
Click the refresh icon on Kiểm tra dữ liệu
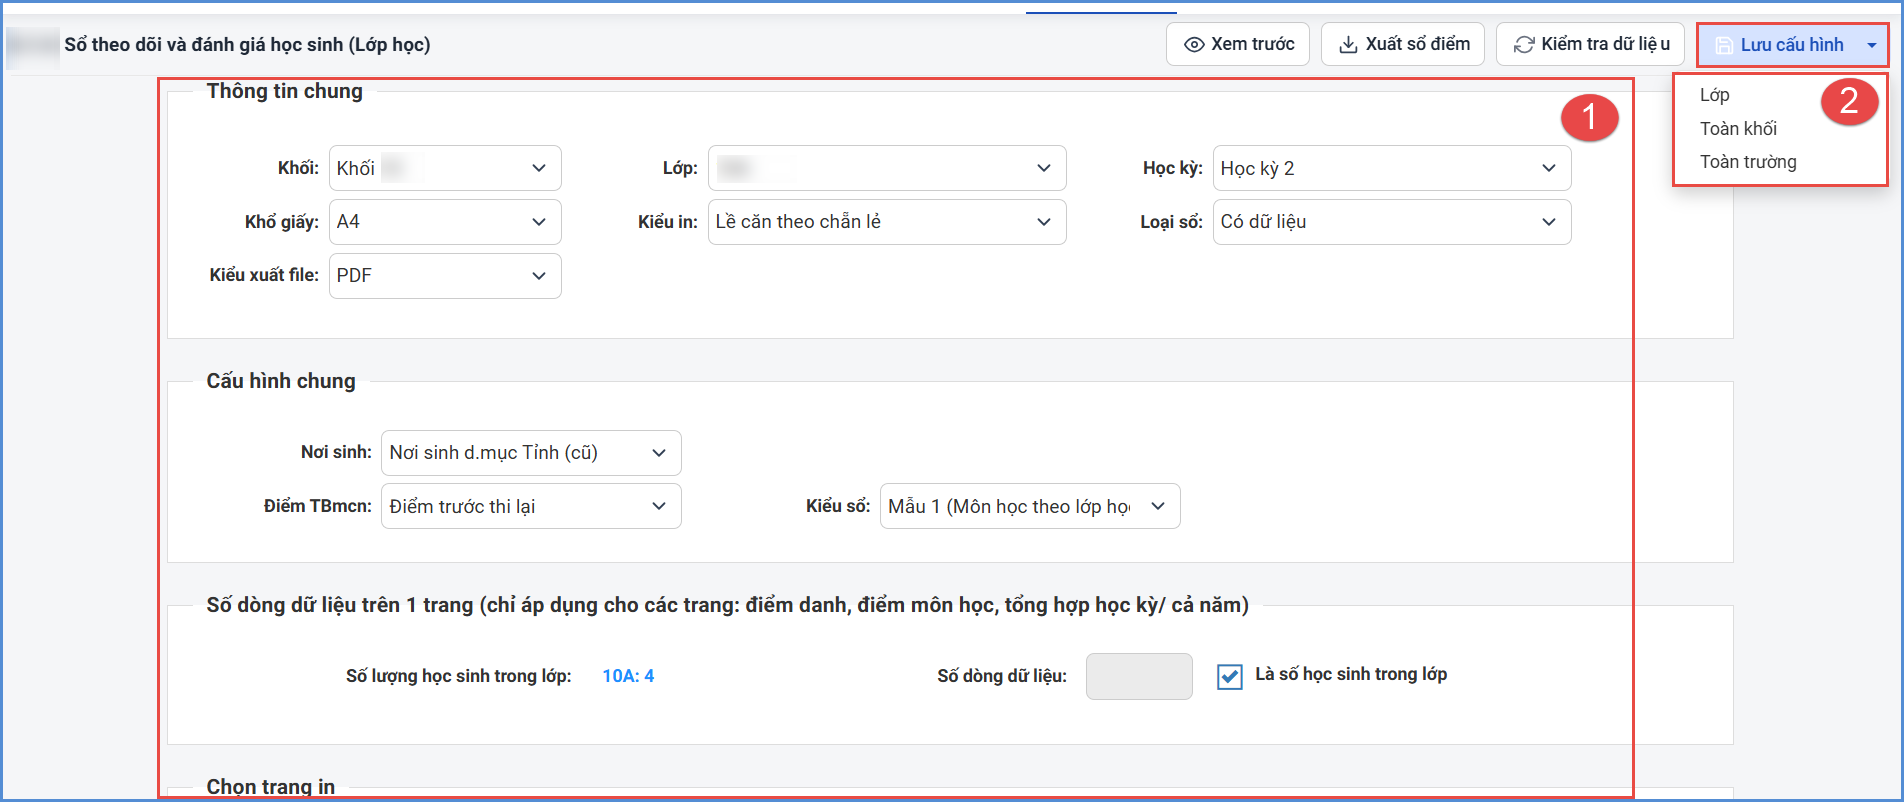(x=1524, y=45)
